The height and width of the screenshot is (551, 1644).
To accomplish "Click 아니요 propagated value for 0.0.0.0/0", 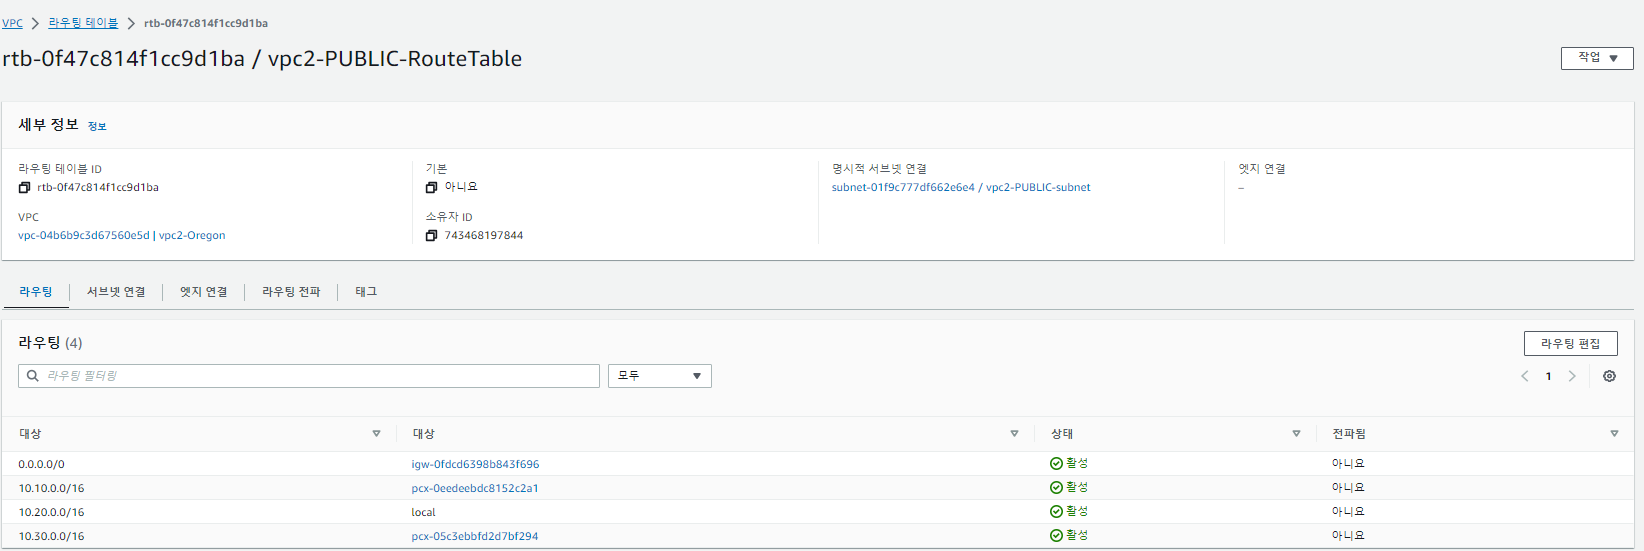I will click(1348, 464).
